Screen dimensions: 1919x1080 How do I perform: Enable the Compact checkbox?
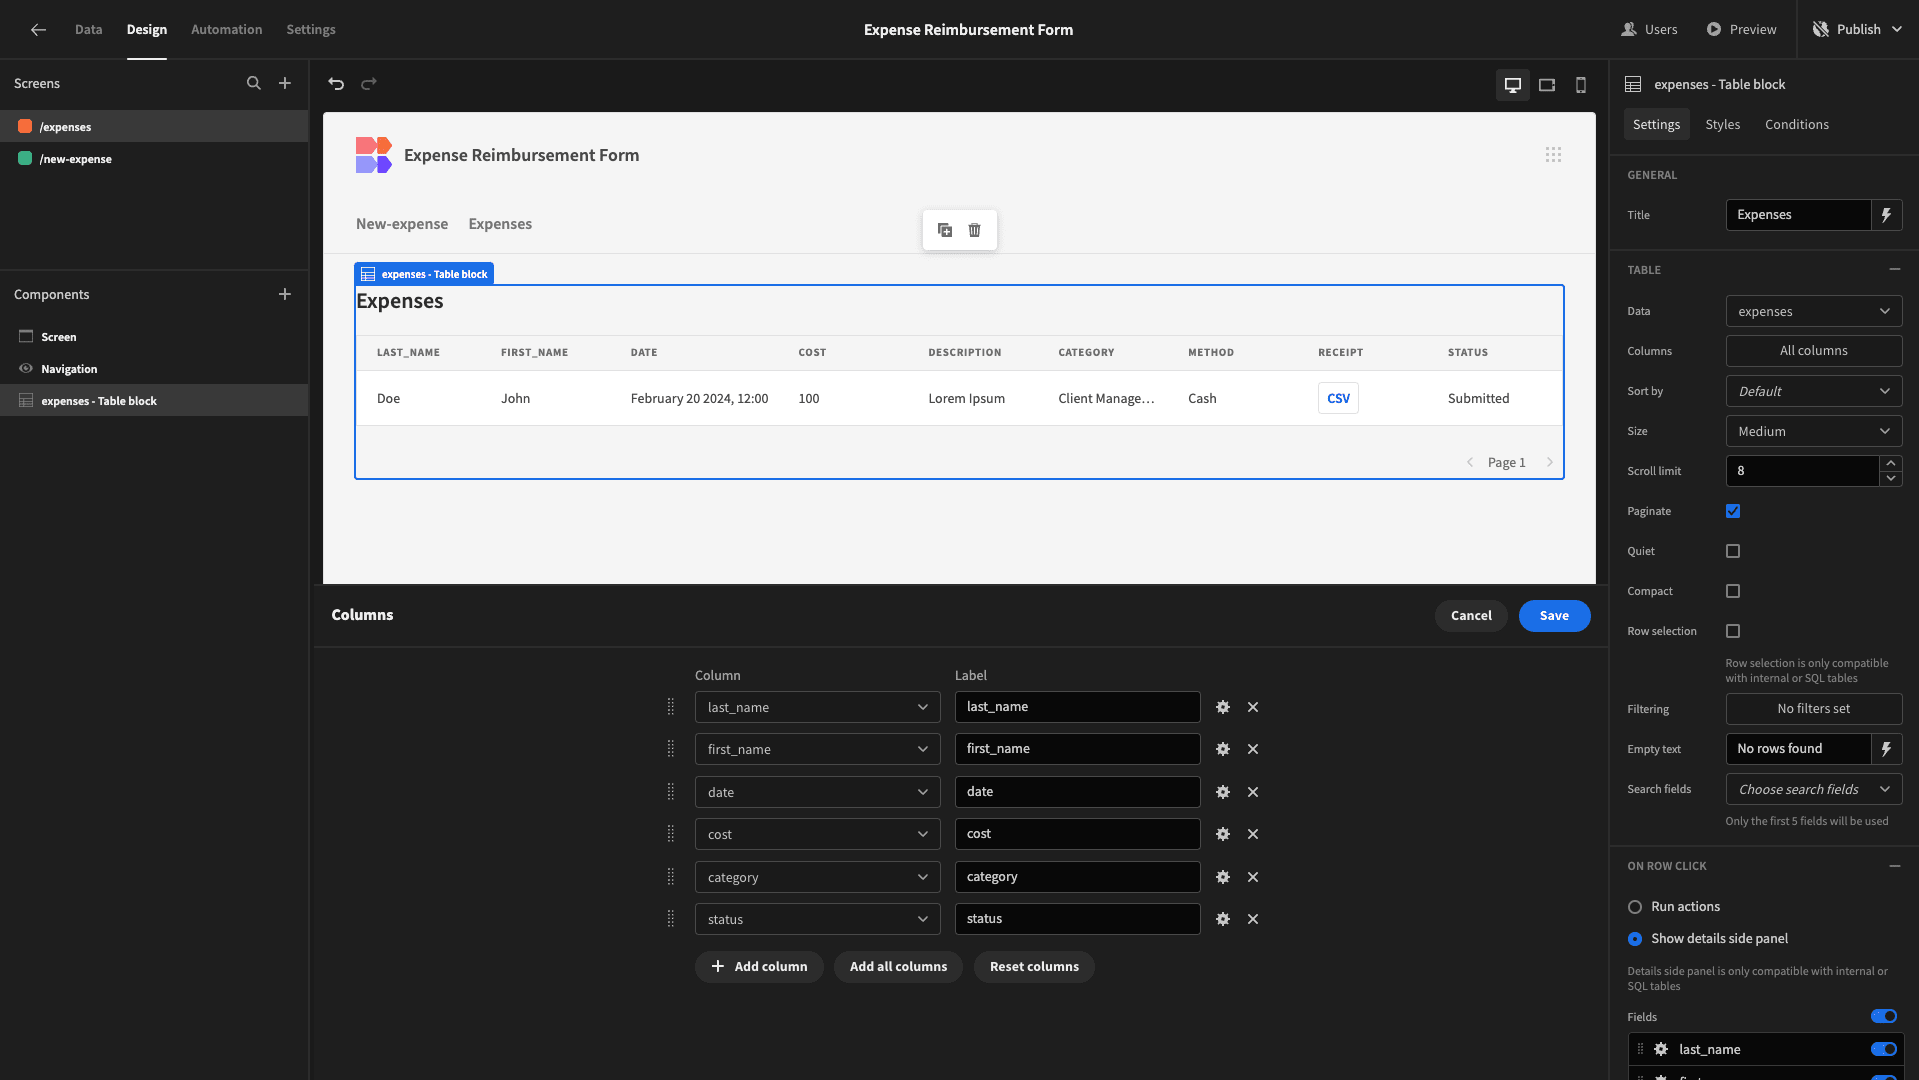tap(1733, 591)
